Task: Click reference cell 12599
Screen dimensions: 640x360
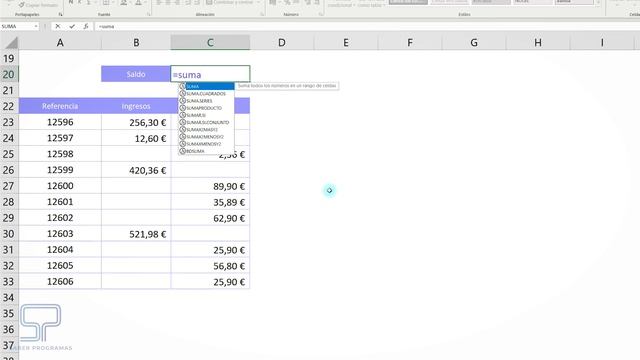Action: 60,170
